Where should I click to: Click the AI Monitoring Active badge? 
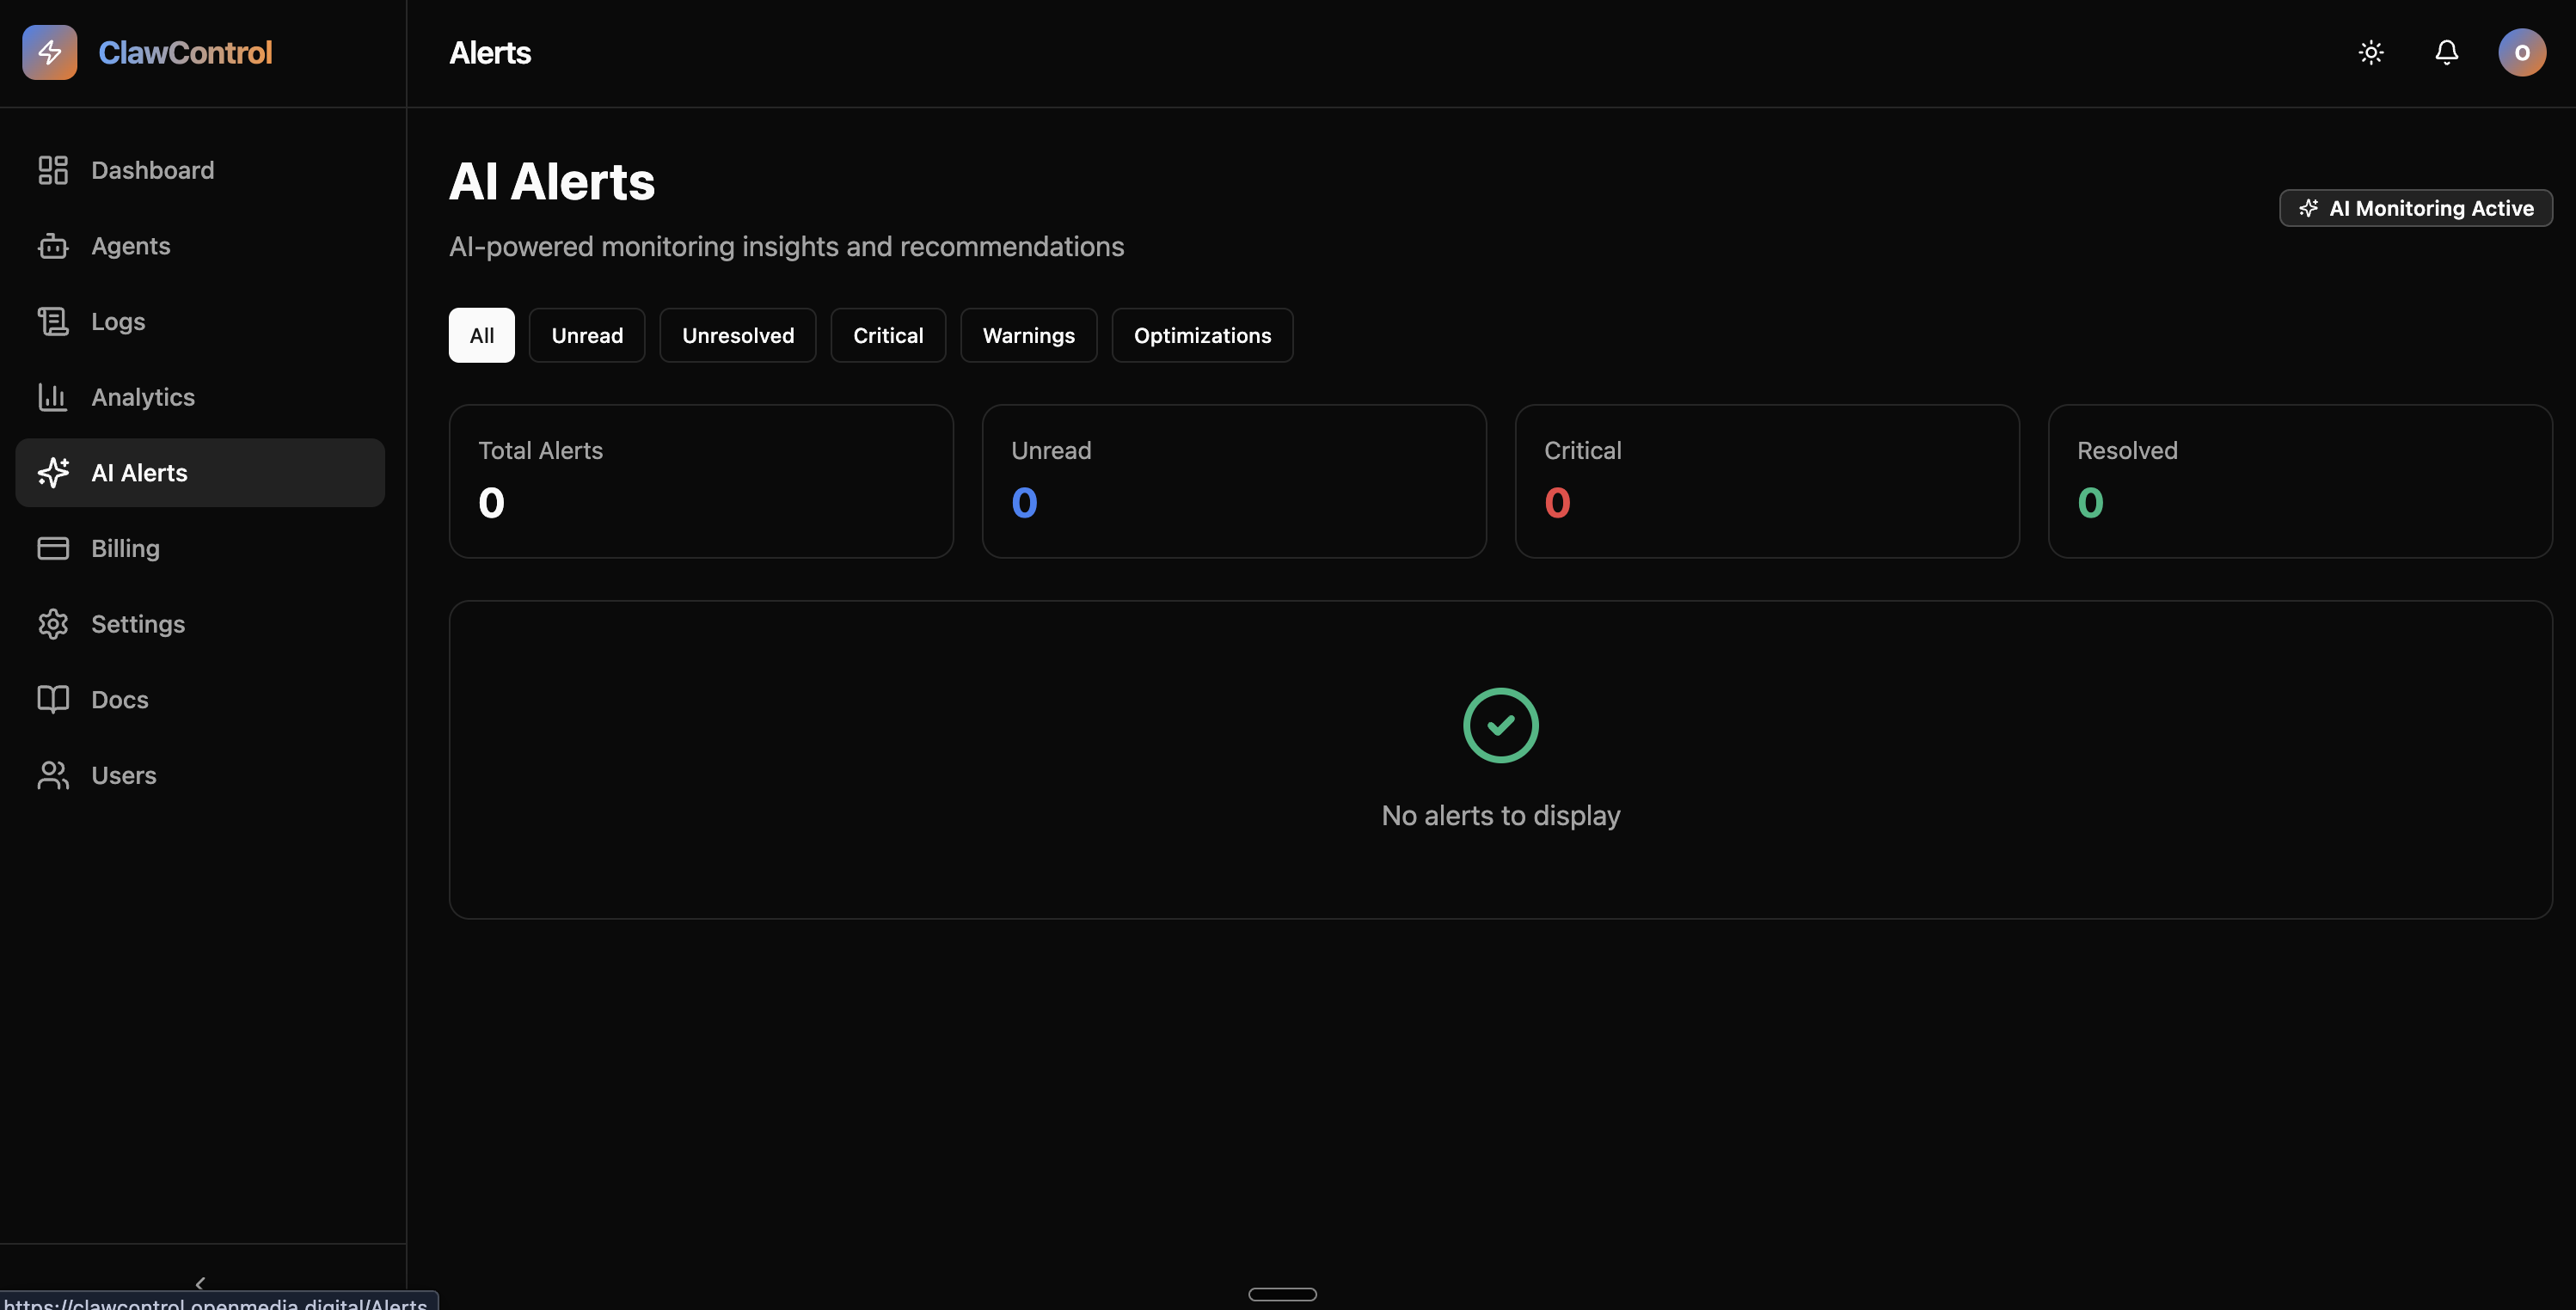click(2416, 207)
